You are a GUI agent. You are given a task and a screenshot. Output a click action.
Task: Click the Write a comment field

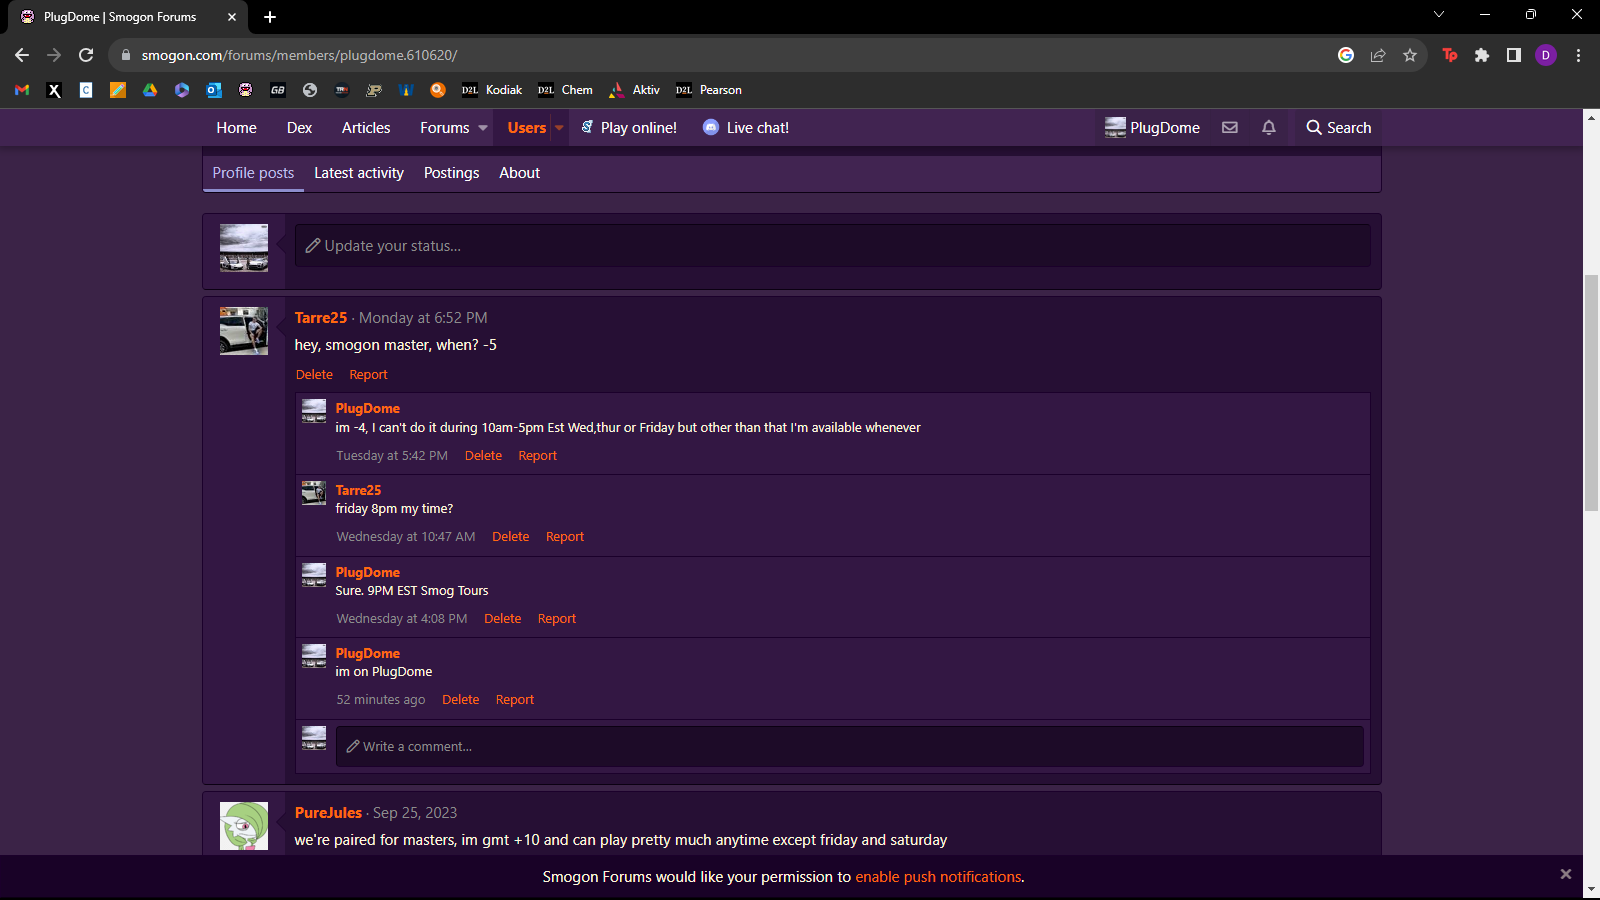849,747
